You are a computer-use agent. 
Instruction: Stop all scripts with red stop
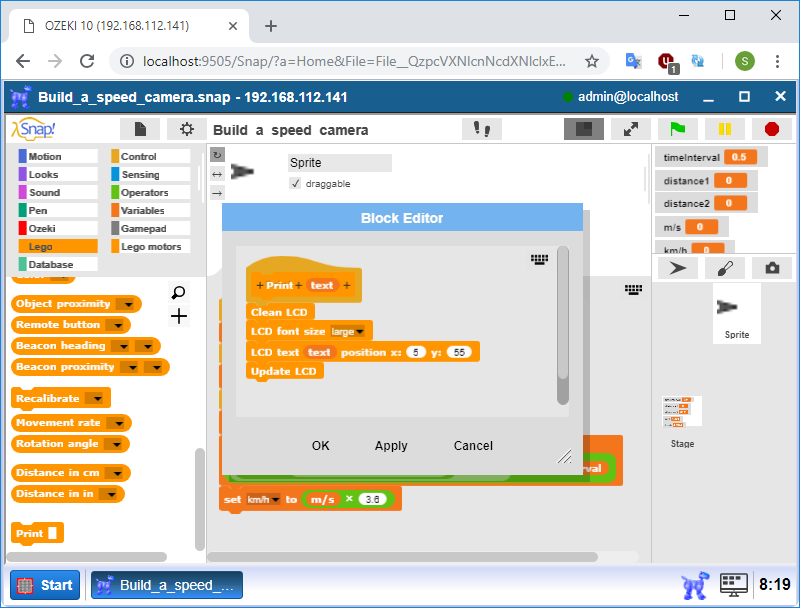(x=771, y=129)
